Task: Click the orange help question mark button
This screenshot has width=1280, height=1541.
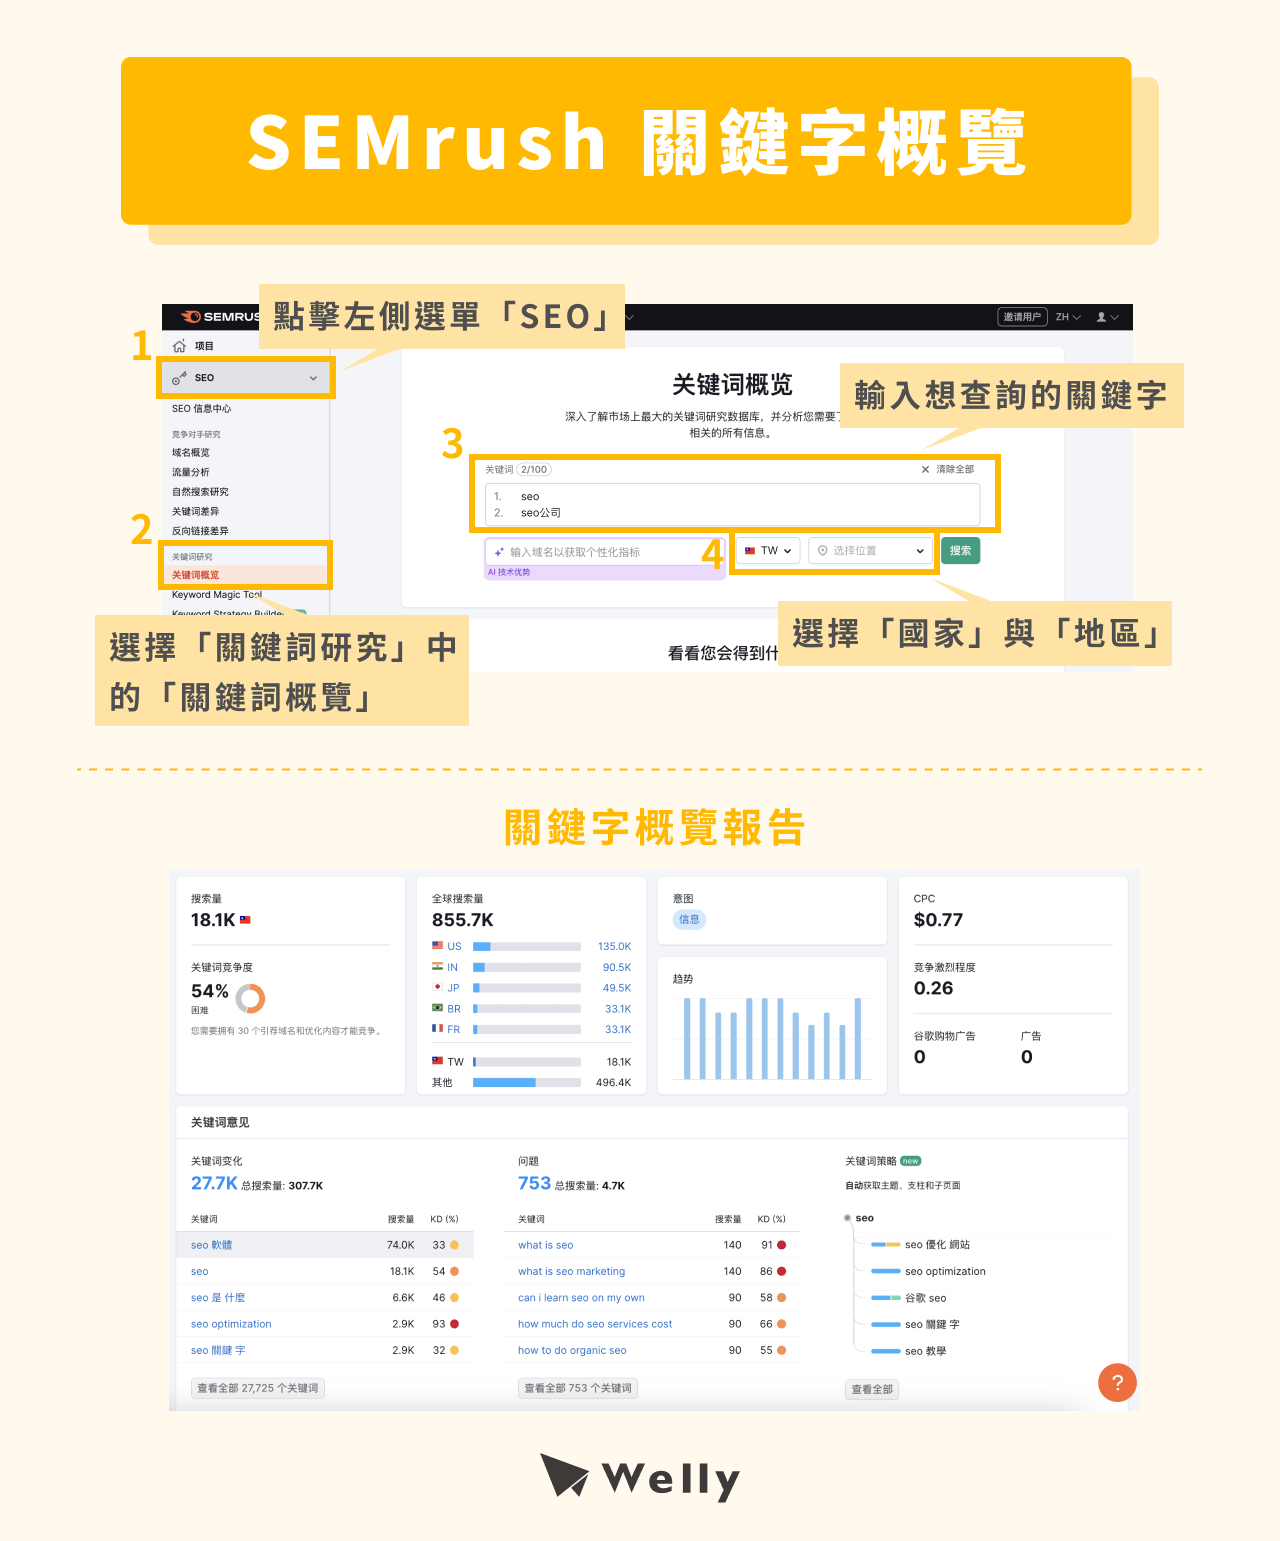Action: (1117, 1383)
